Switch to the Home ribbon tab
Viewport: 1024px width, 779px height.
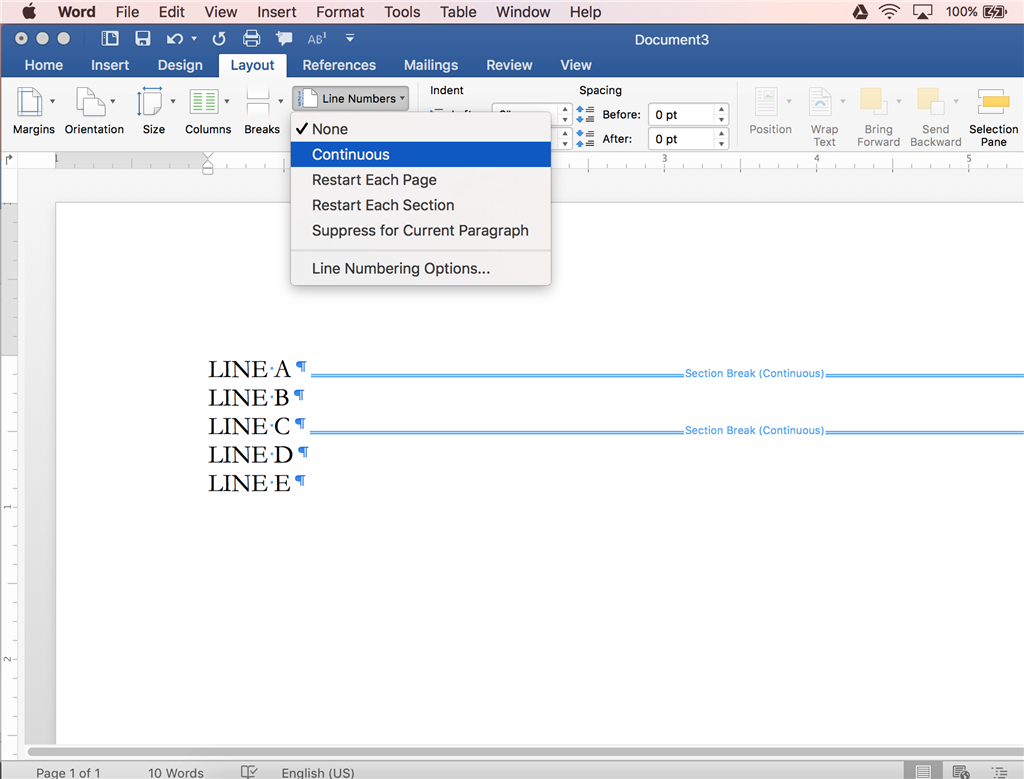pos(44,65)
